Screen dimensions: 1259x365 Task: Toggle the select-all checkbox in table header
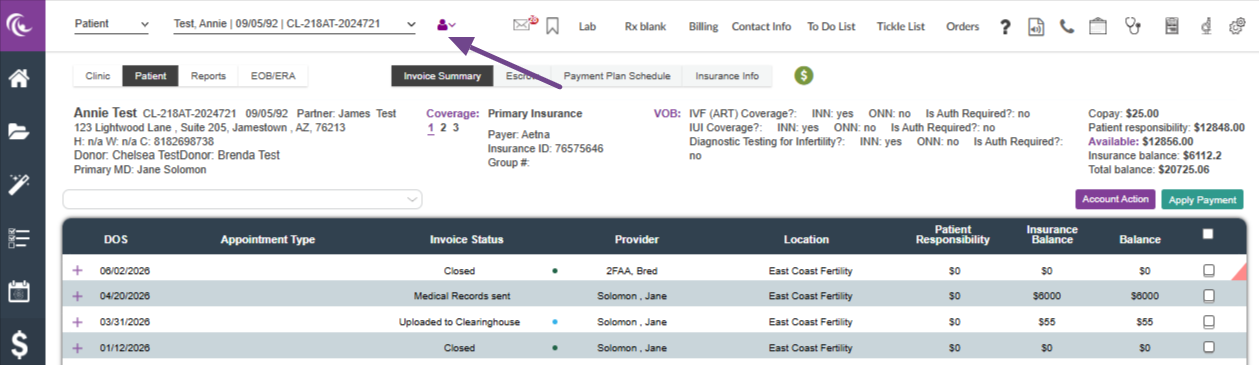1208,234
